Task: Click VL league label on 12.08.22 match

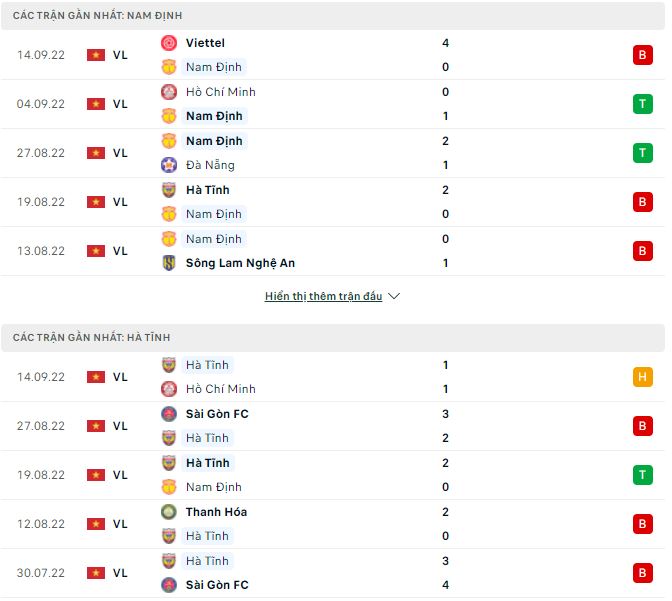Action: (x=120, y=524)
